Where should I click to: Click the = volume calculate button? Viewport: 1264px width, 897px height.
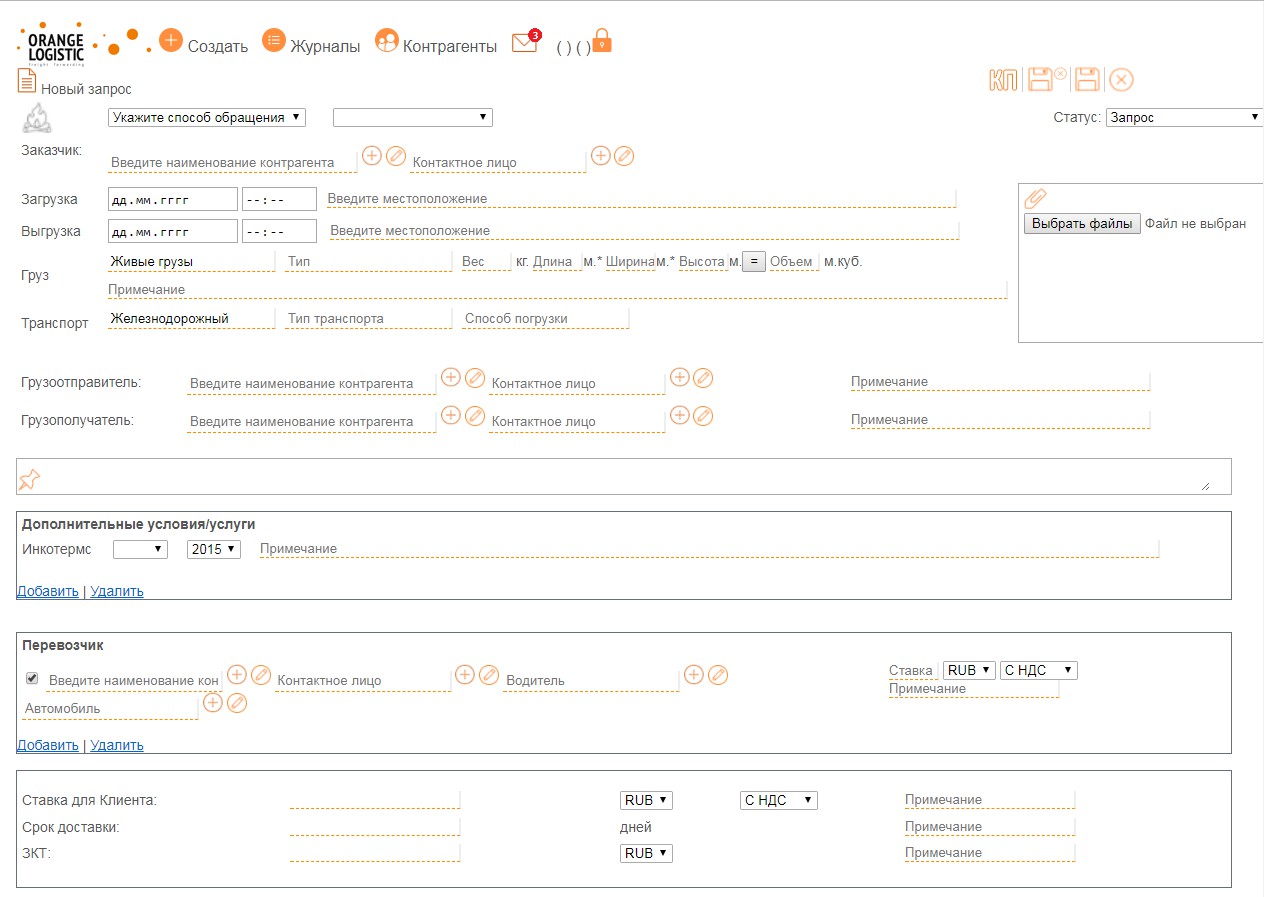[x=755, y=262]
